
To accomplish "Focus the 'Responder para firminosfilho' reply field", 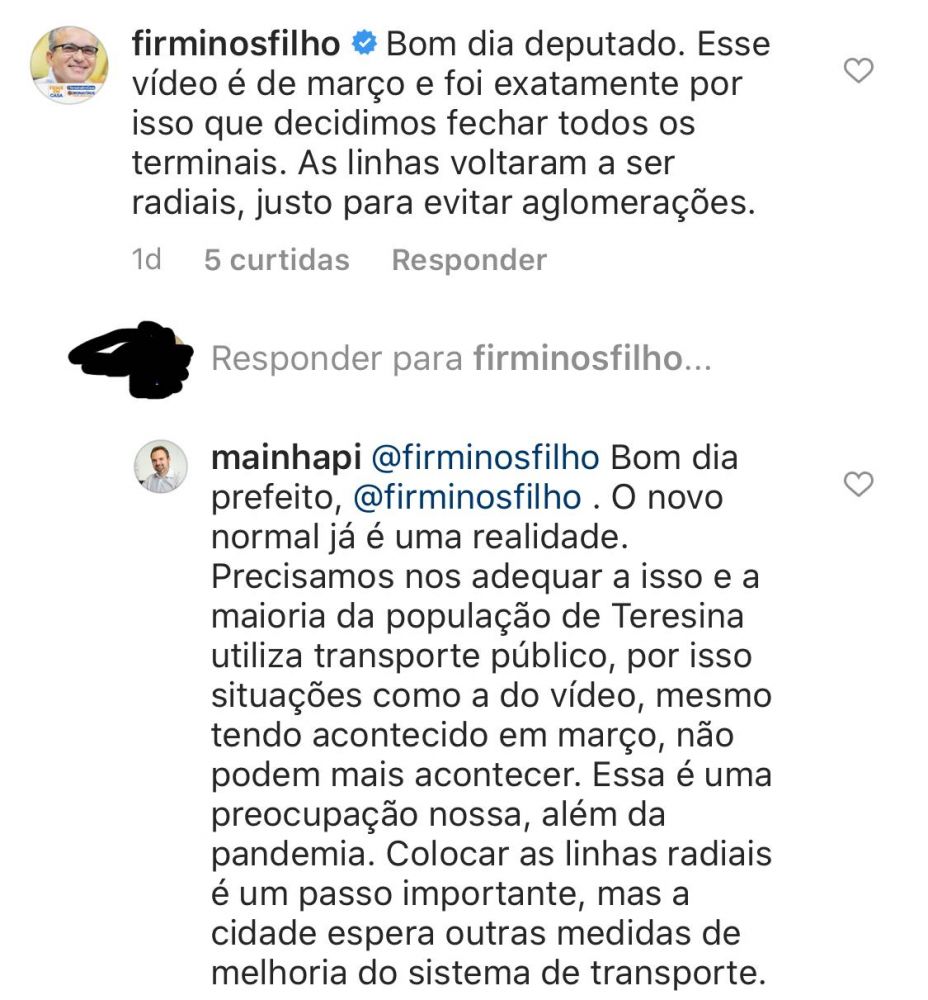I will [461, 358].
